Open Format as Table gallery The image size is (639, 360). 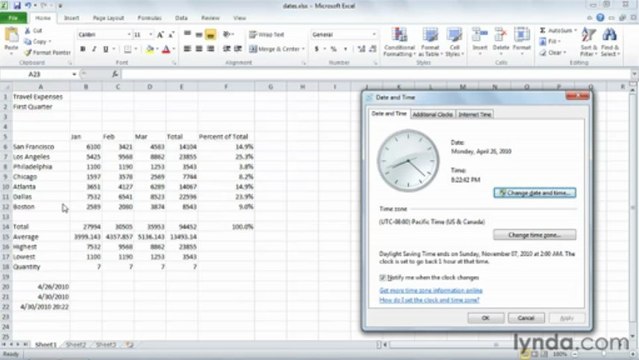430,42
